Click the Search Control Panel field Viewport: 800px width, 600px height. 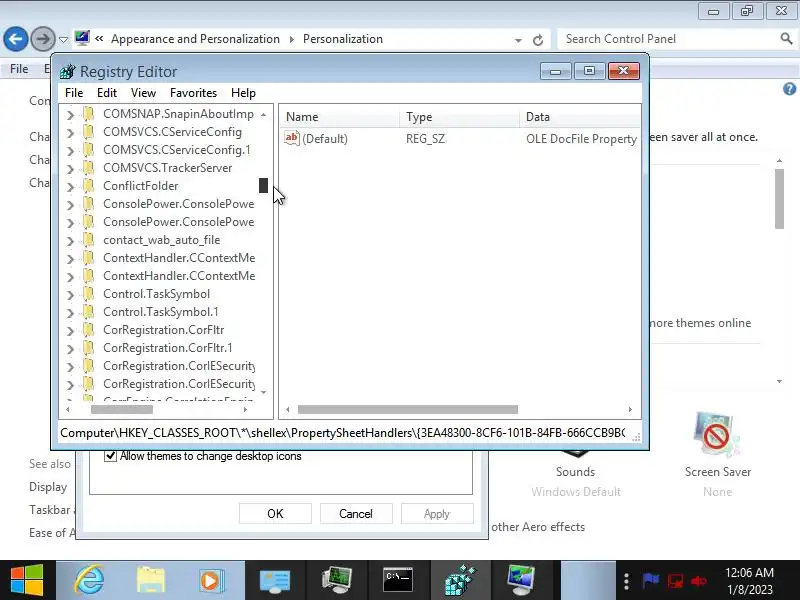point(669,39)
